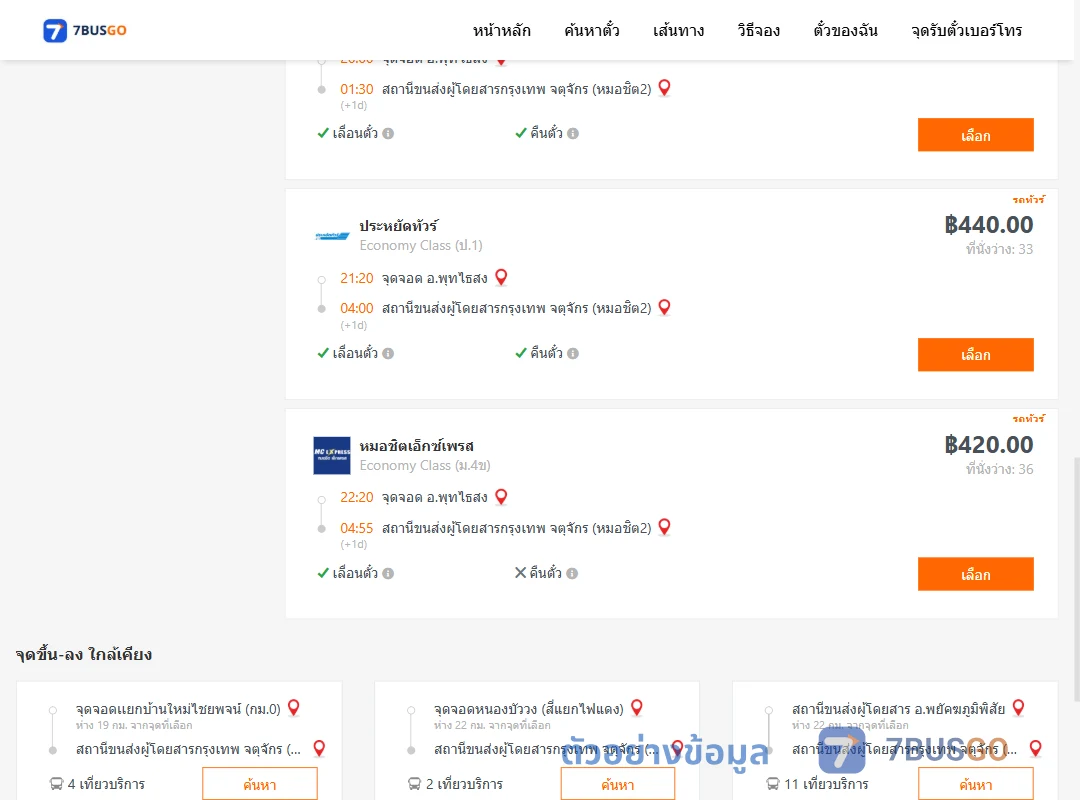Click map pin beside 01:30 arrival station
The width and height of the screenshot is (1080, 800).
pos(665,88)
